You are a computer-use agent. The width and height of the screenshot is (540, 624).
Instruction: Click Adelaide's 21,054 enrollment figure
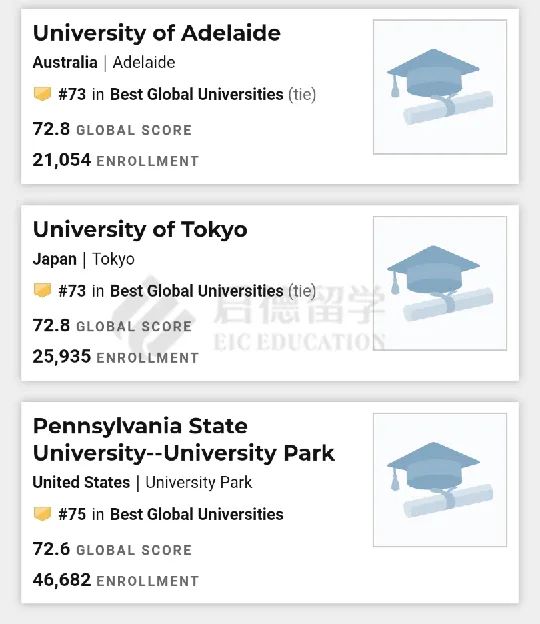(62, 160)
